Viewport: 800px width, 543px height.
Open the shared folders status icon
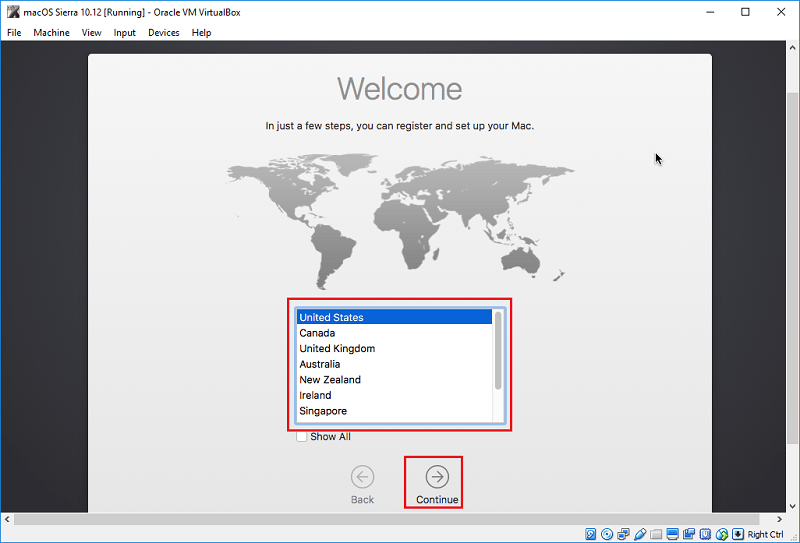[656, 534]
